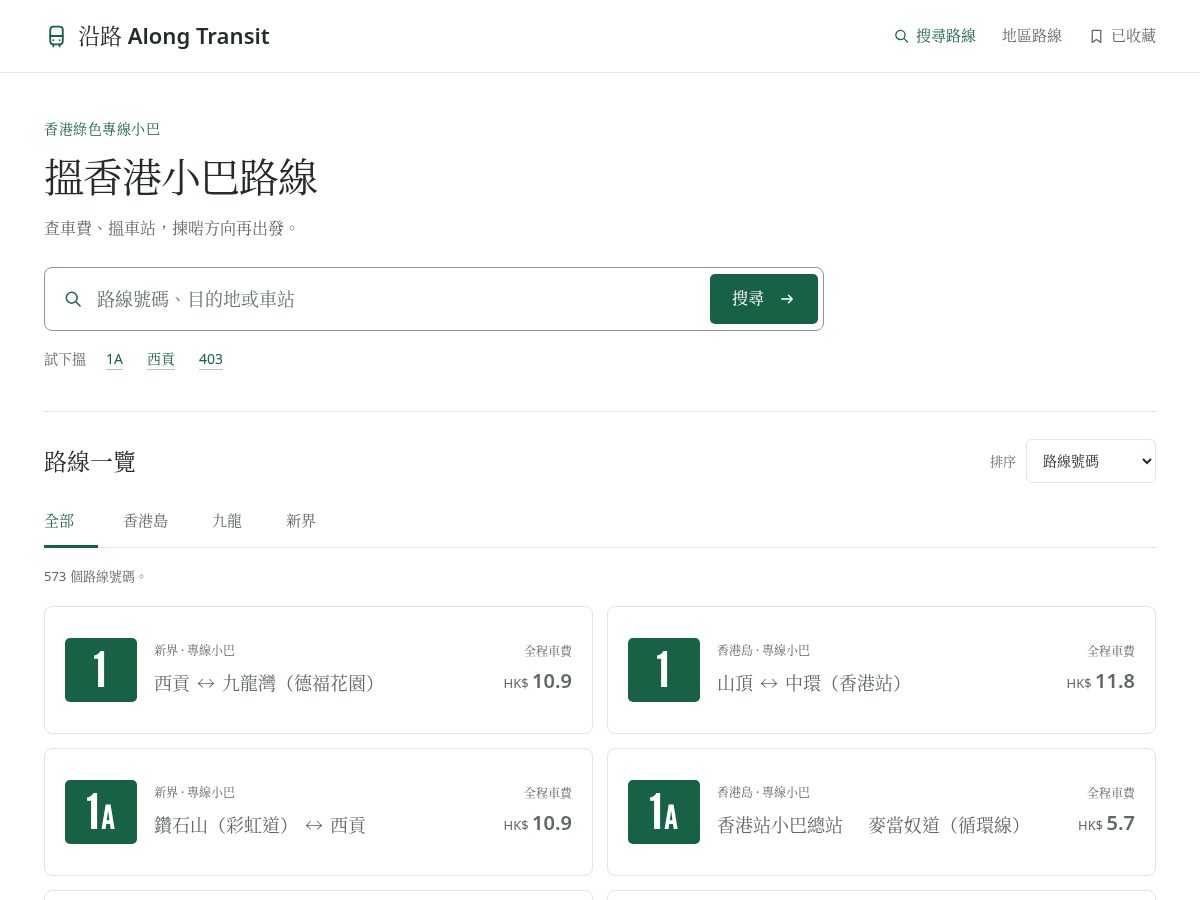This screenshot has height=900, width=1200.
Task: Click the two-way arrow between 鑽石山 and 西貢
Action: [x=314, y=825]
